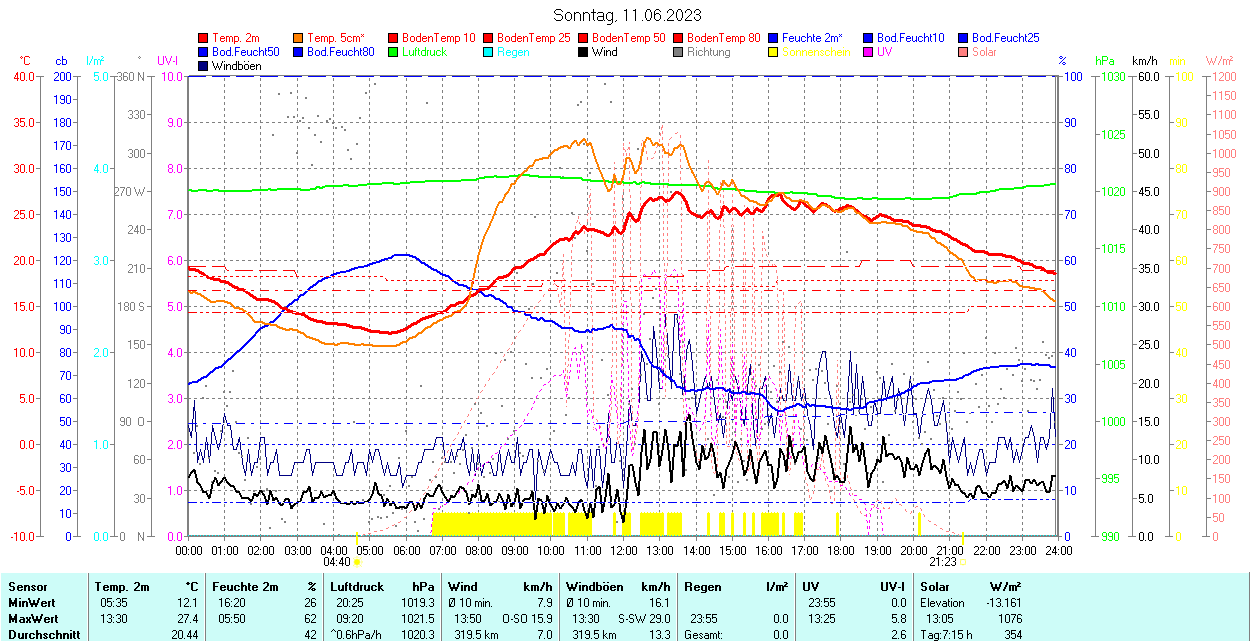Click the Sonnenschein legend label text

(x=816, y=52)
